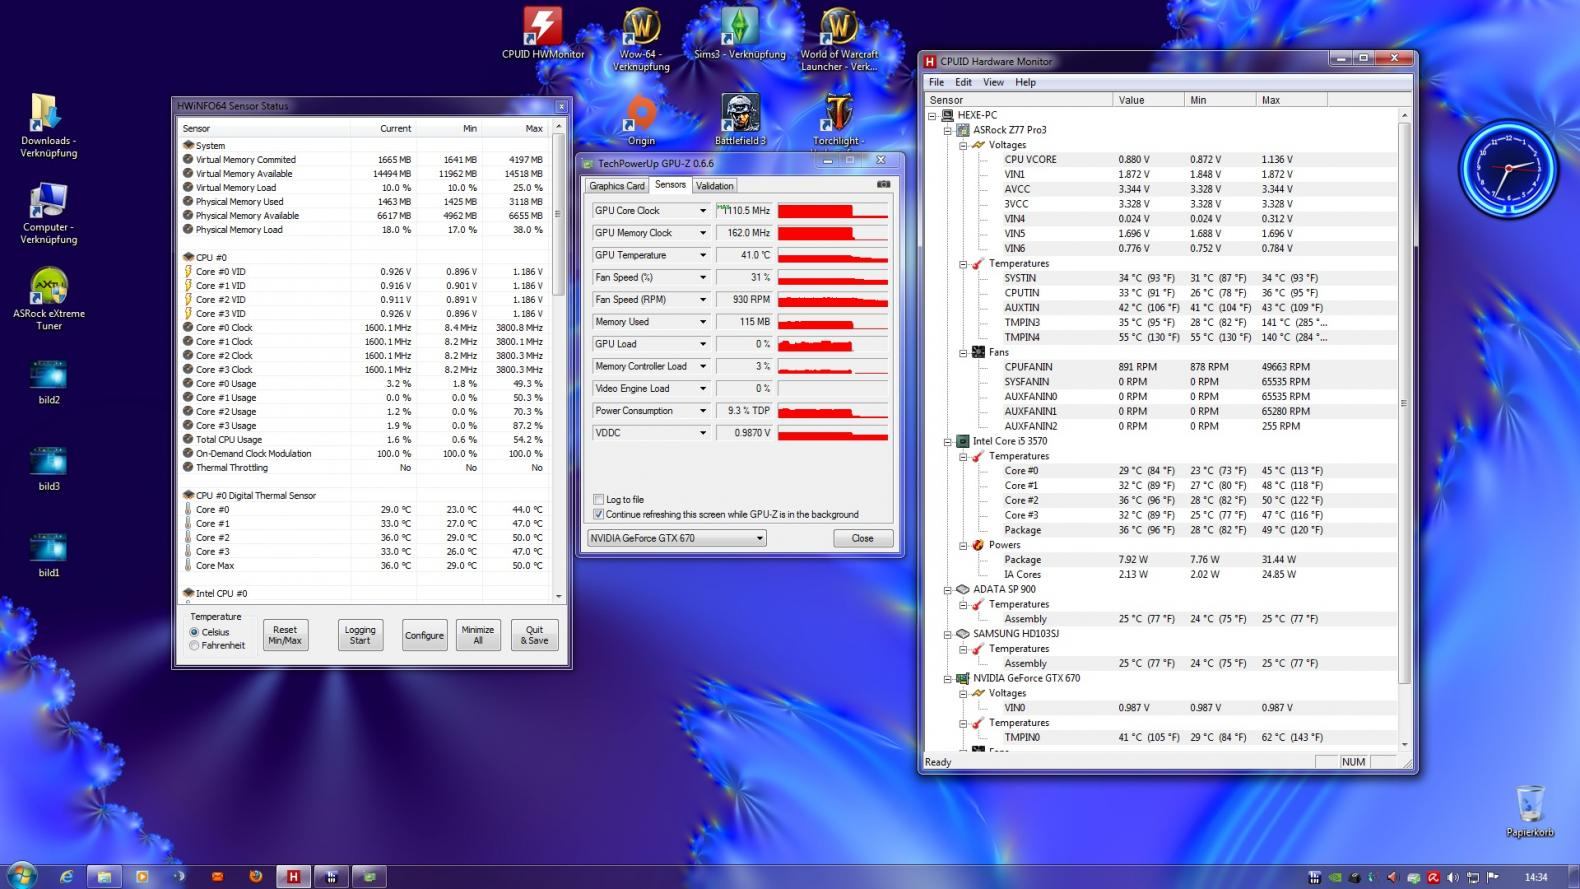
Task: Click the desktop analog clock gadget
Action: pos(1508,167)
